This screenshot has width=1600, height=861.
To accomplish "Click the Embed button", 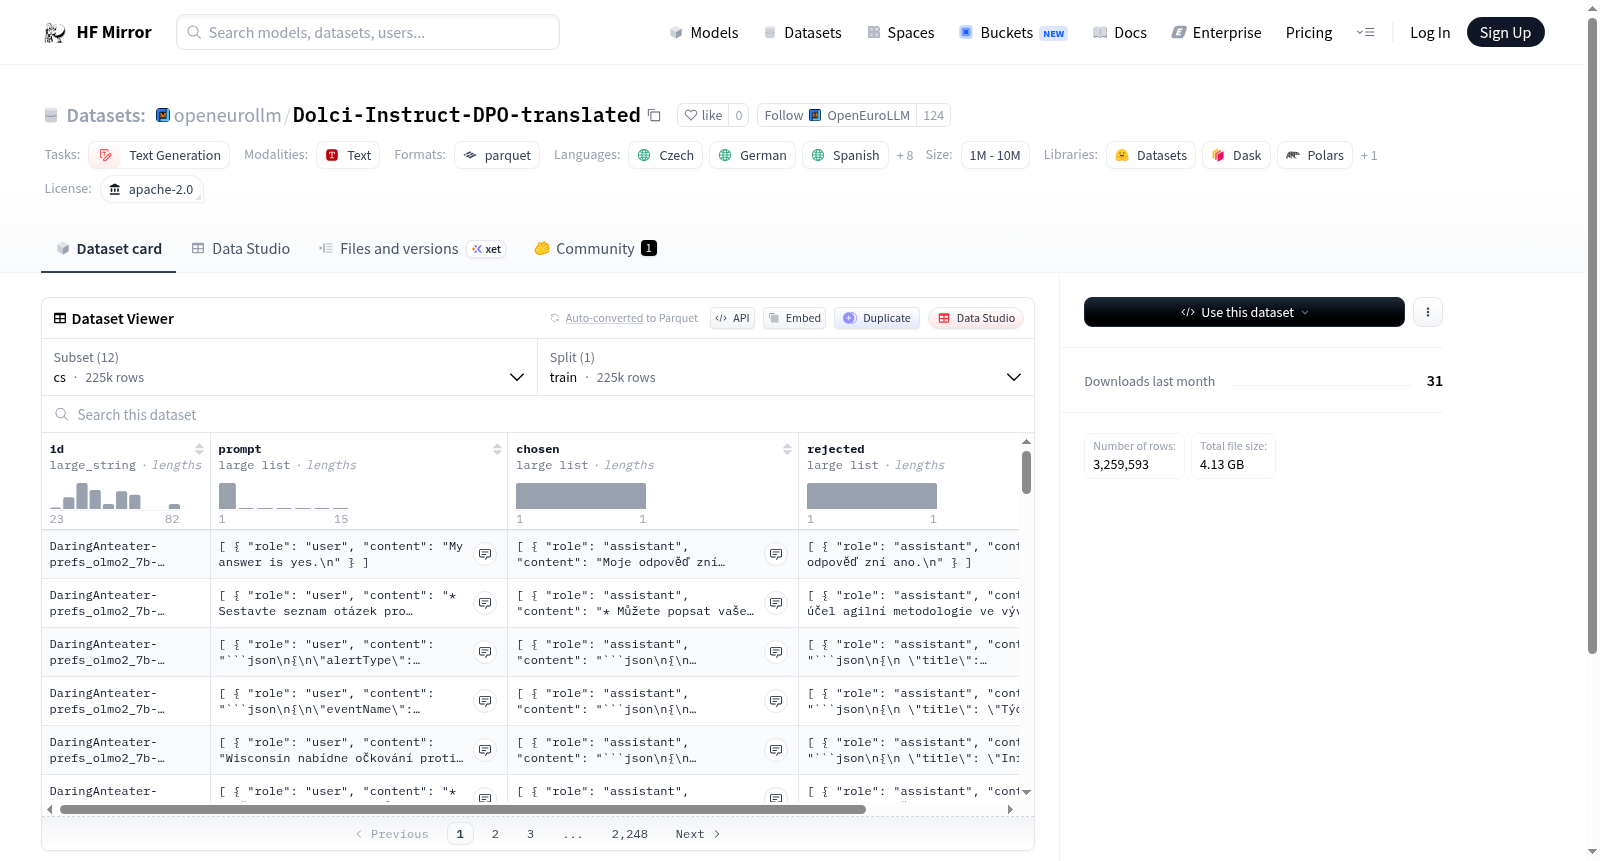I will point(794,318).
